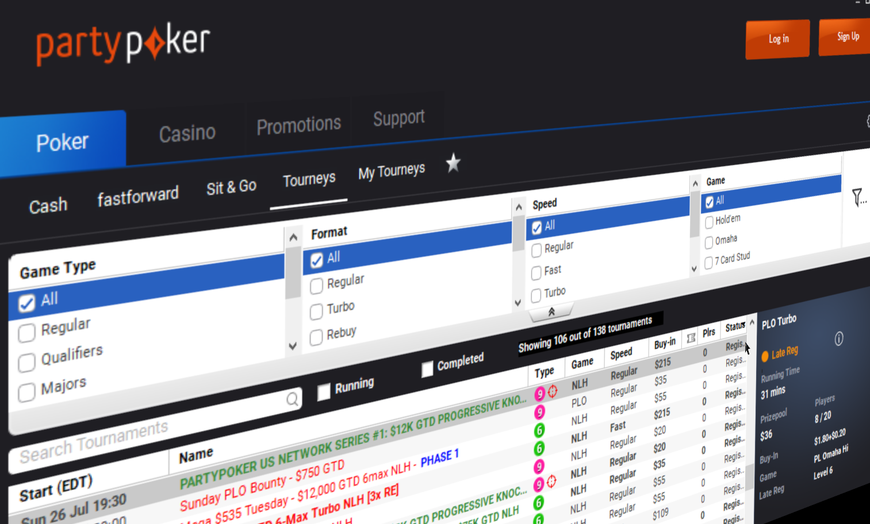Screen dimensions: 870x524
Task: Switch to Sit & Go tab
Action: click(231, 188)
